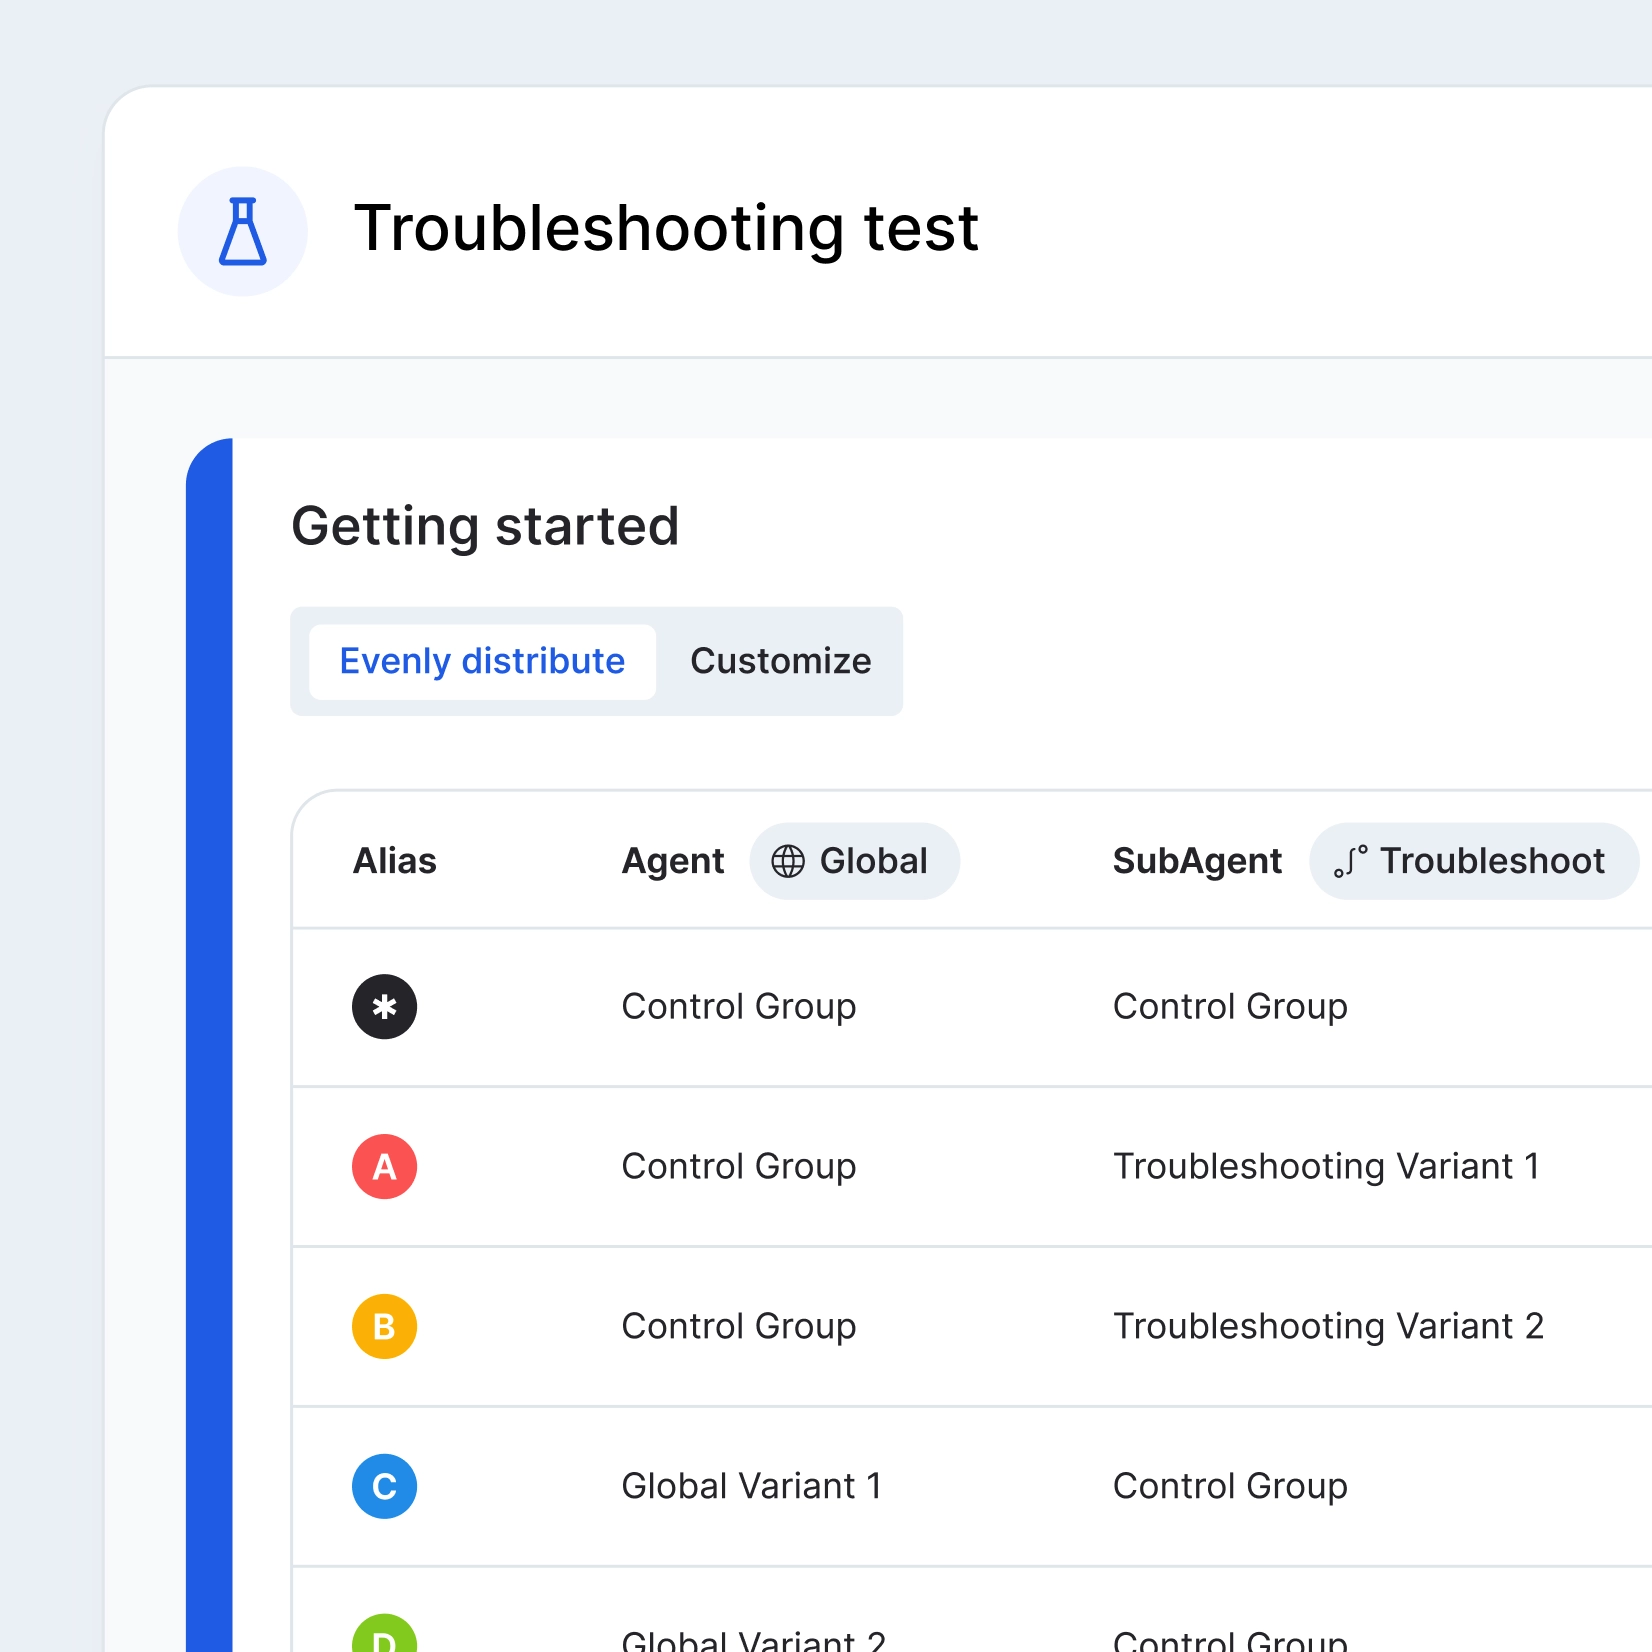
Task: Click the SubAgent column header
Action: pyautogui.click(x=1197, y=861)
